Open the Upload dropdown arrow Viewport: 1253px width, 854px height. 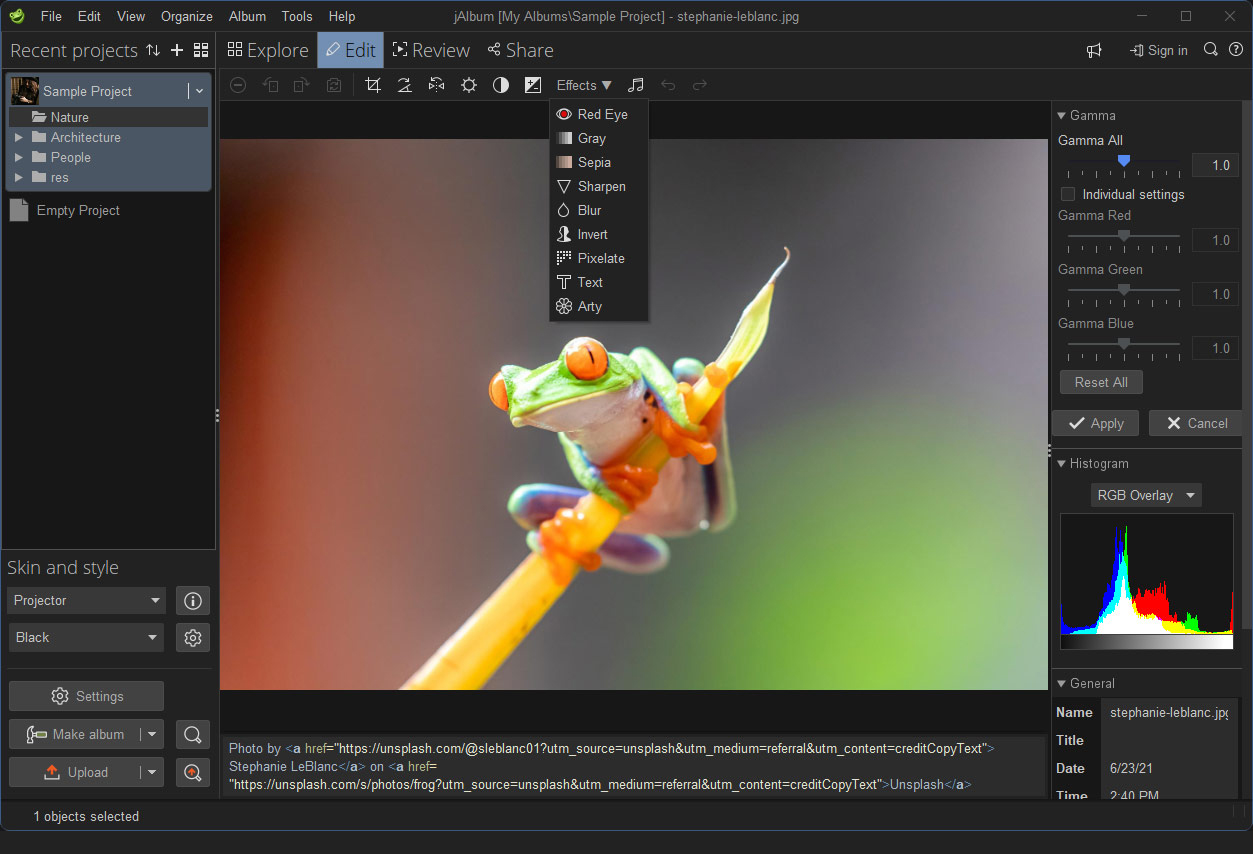pyautogui.click(x=151, y=772)
